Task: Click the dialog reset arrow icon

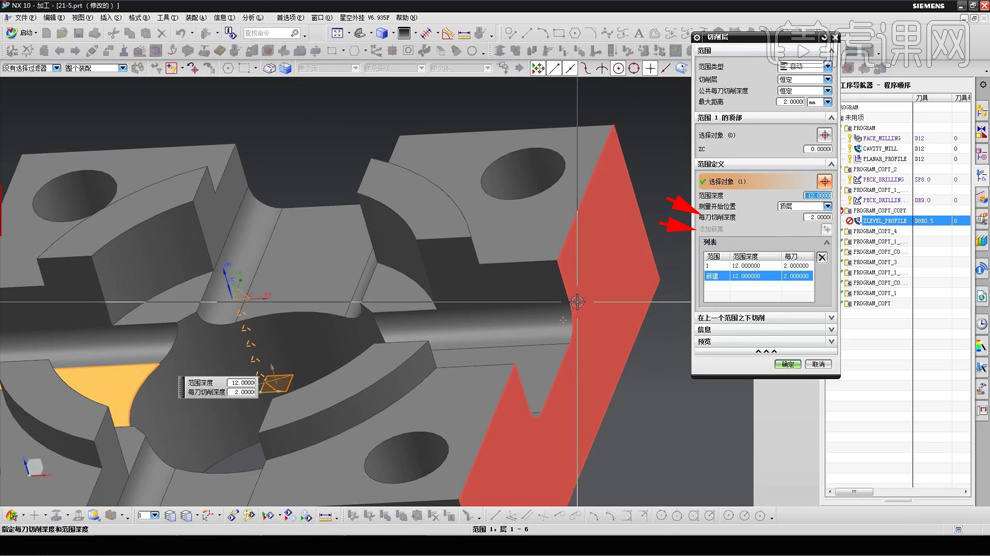Action: coord(824,37)
